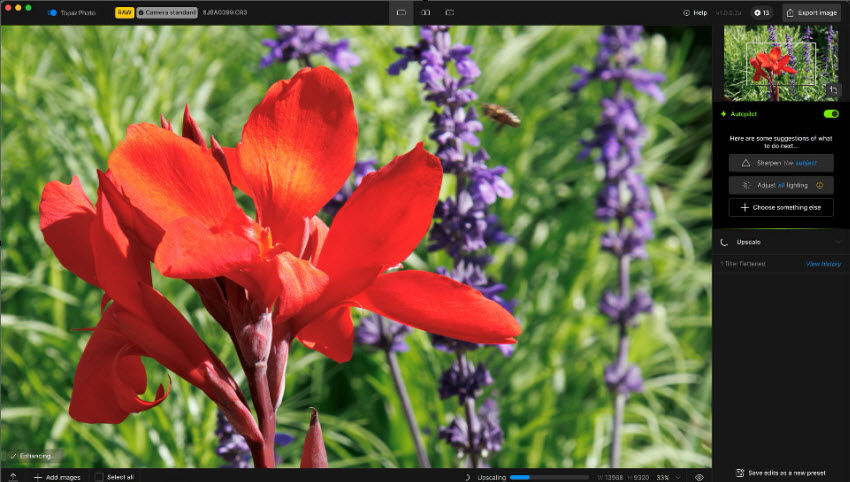Open the credits counter showing 13

[x=762, y=12]
